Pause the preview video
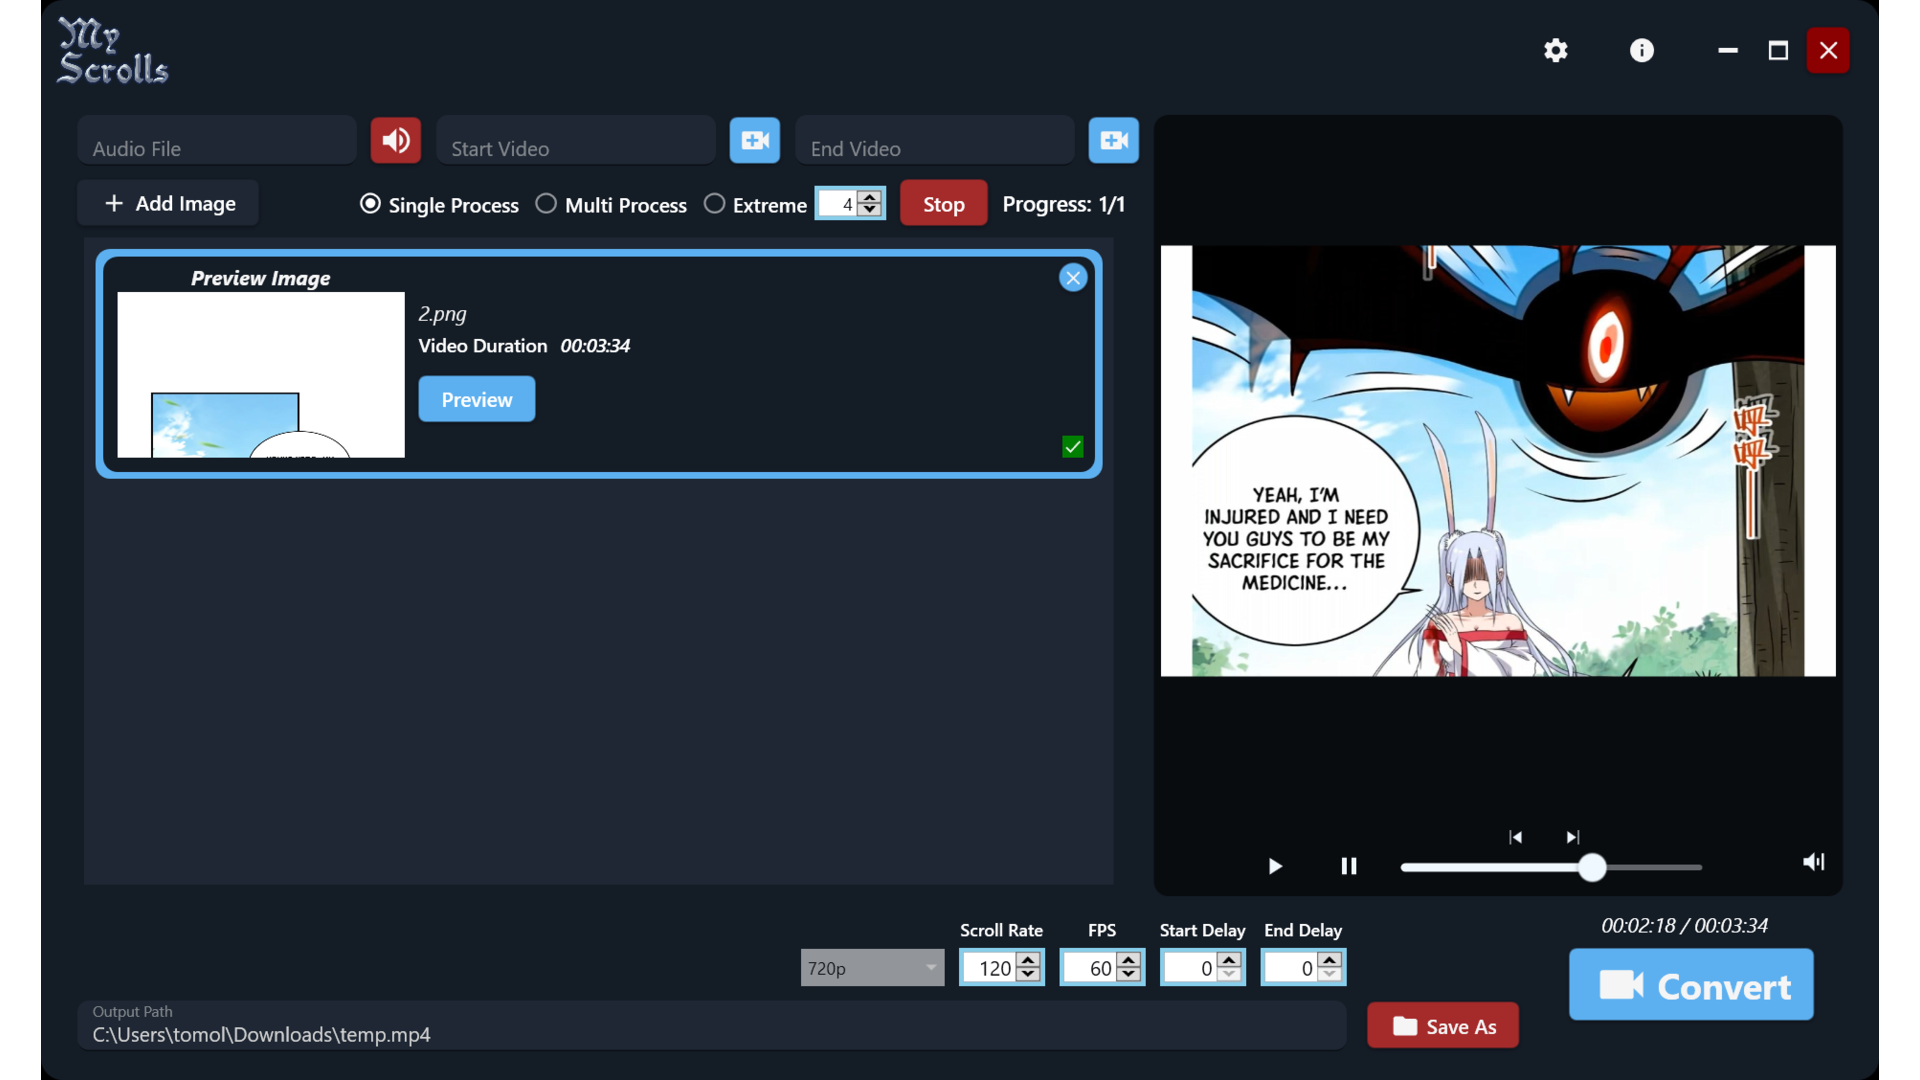The width and height of the screenshot is (1920, 1080). [1348, 866]
